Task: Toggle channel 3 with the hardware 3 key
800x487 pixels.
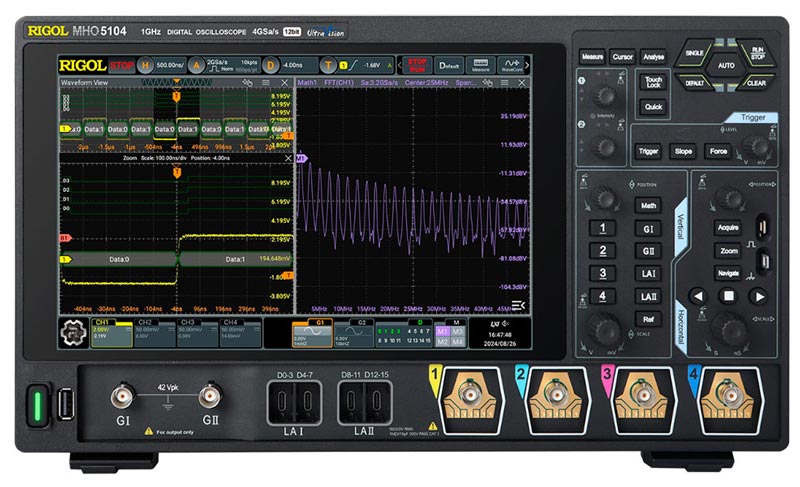Action: 603,273
